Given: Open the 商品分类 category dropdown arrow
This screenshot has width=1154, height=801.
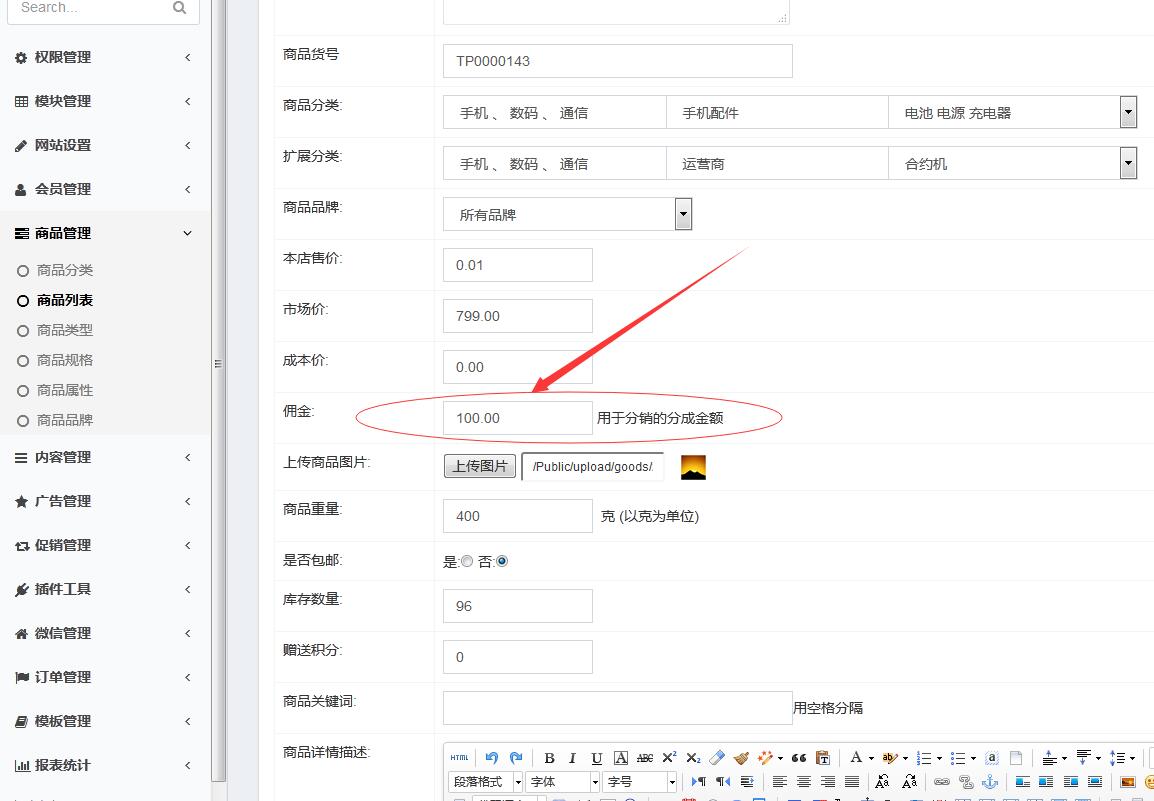Looking at the screenshot, I should (1128, 113).
